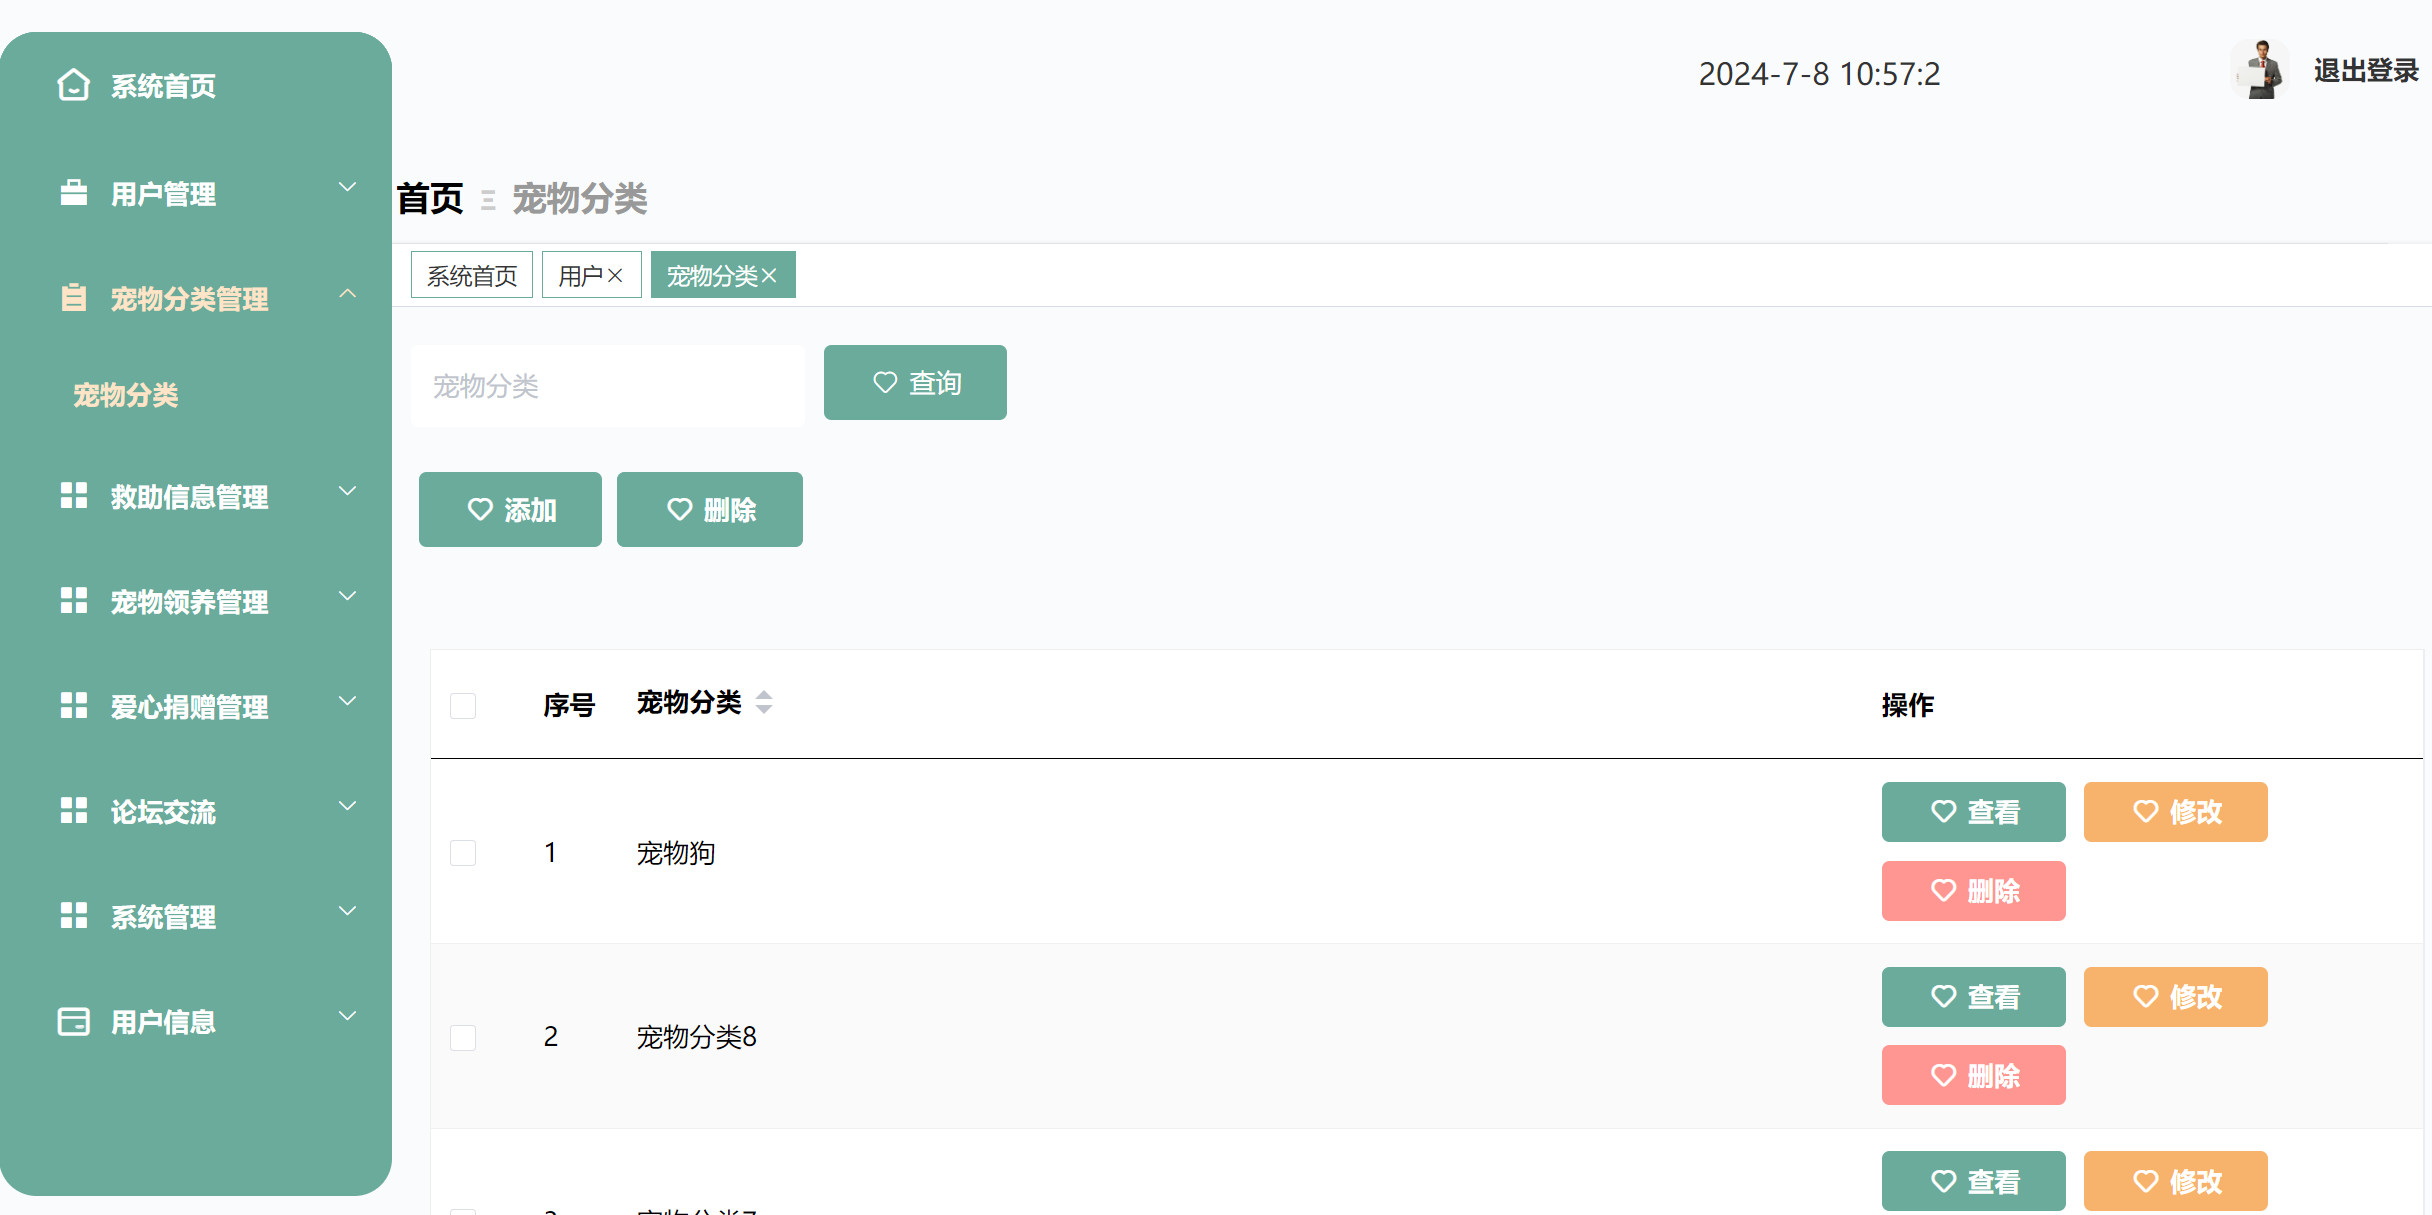
Task: Click the home icon beside 系统首页
Action: tap(72, 86)
